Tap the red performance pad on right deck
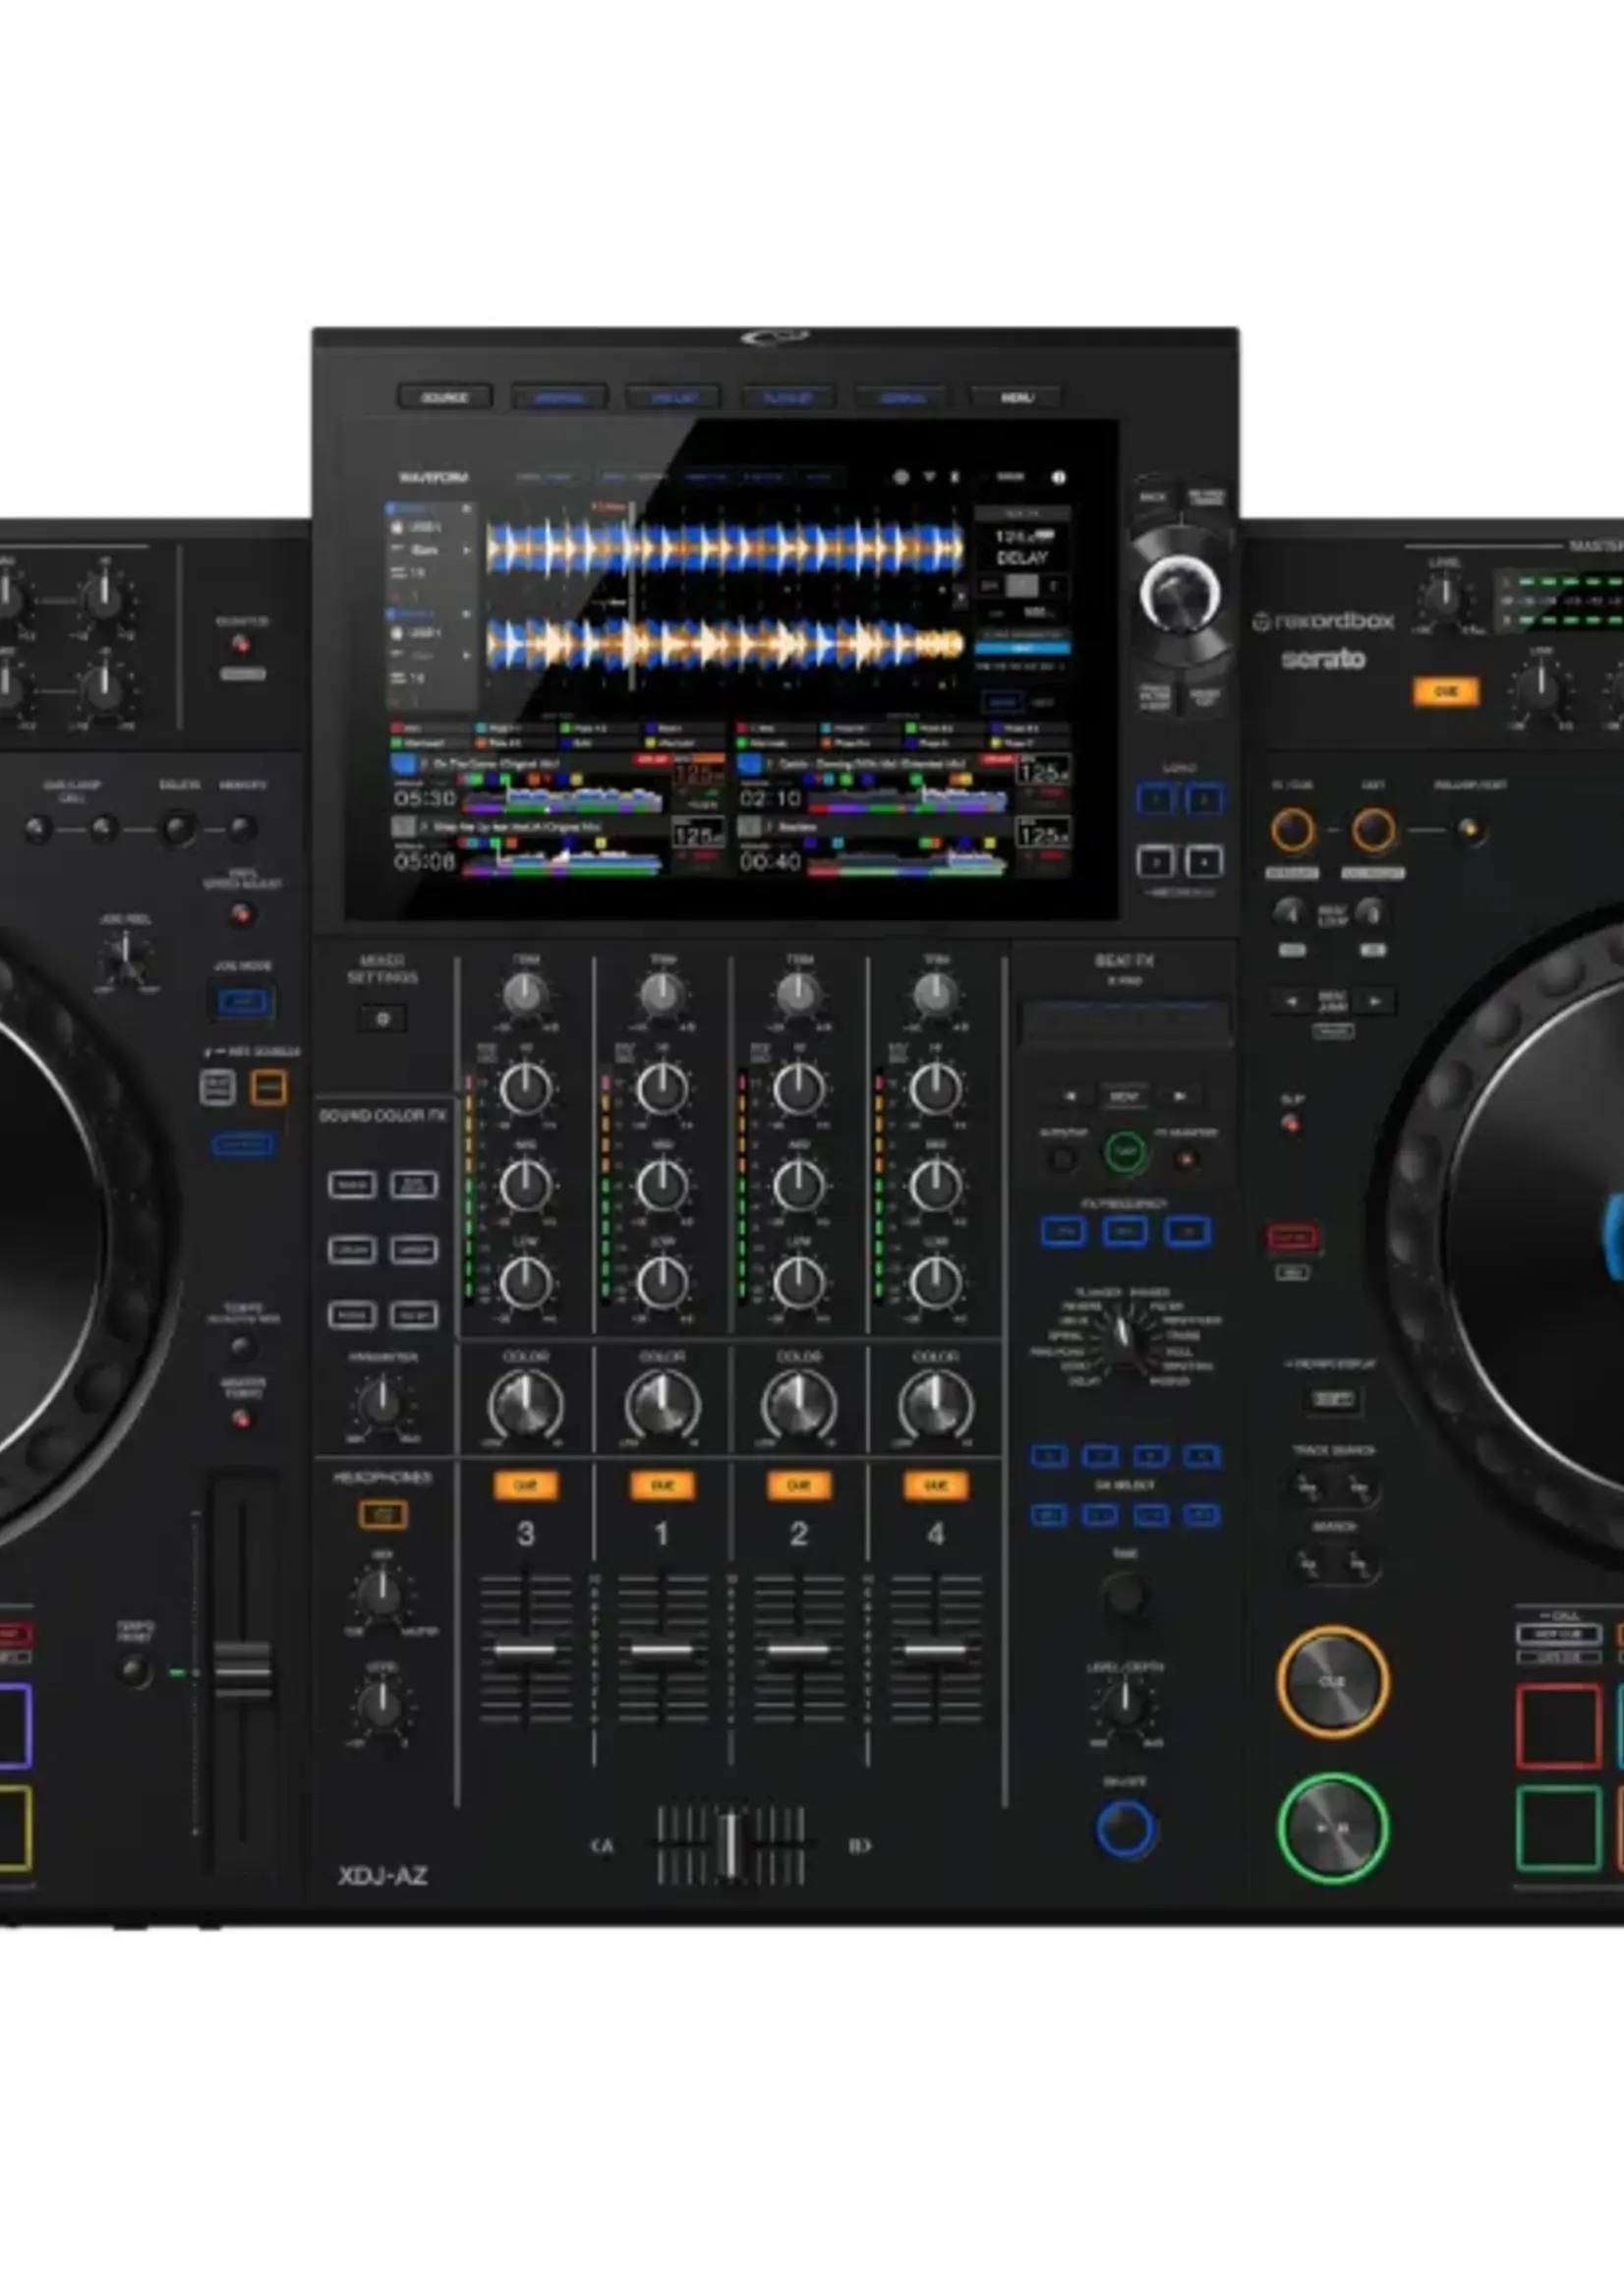 [x=1559, y=1728]
